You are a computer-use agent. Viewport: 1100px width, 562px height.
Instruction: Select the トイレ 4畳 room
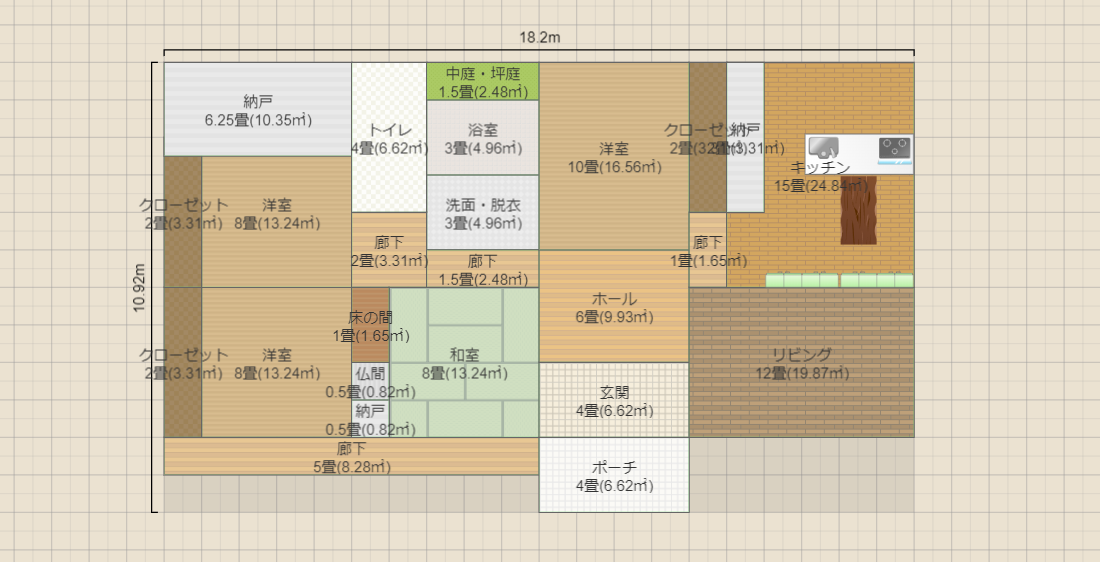(x=389, y=138)
